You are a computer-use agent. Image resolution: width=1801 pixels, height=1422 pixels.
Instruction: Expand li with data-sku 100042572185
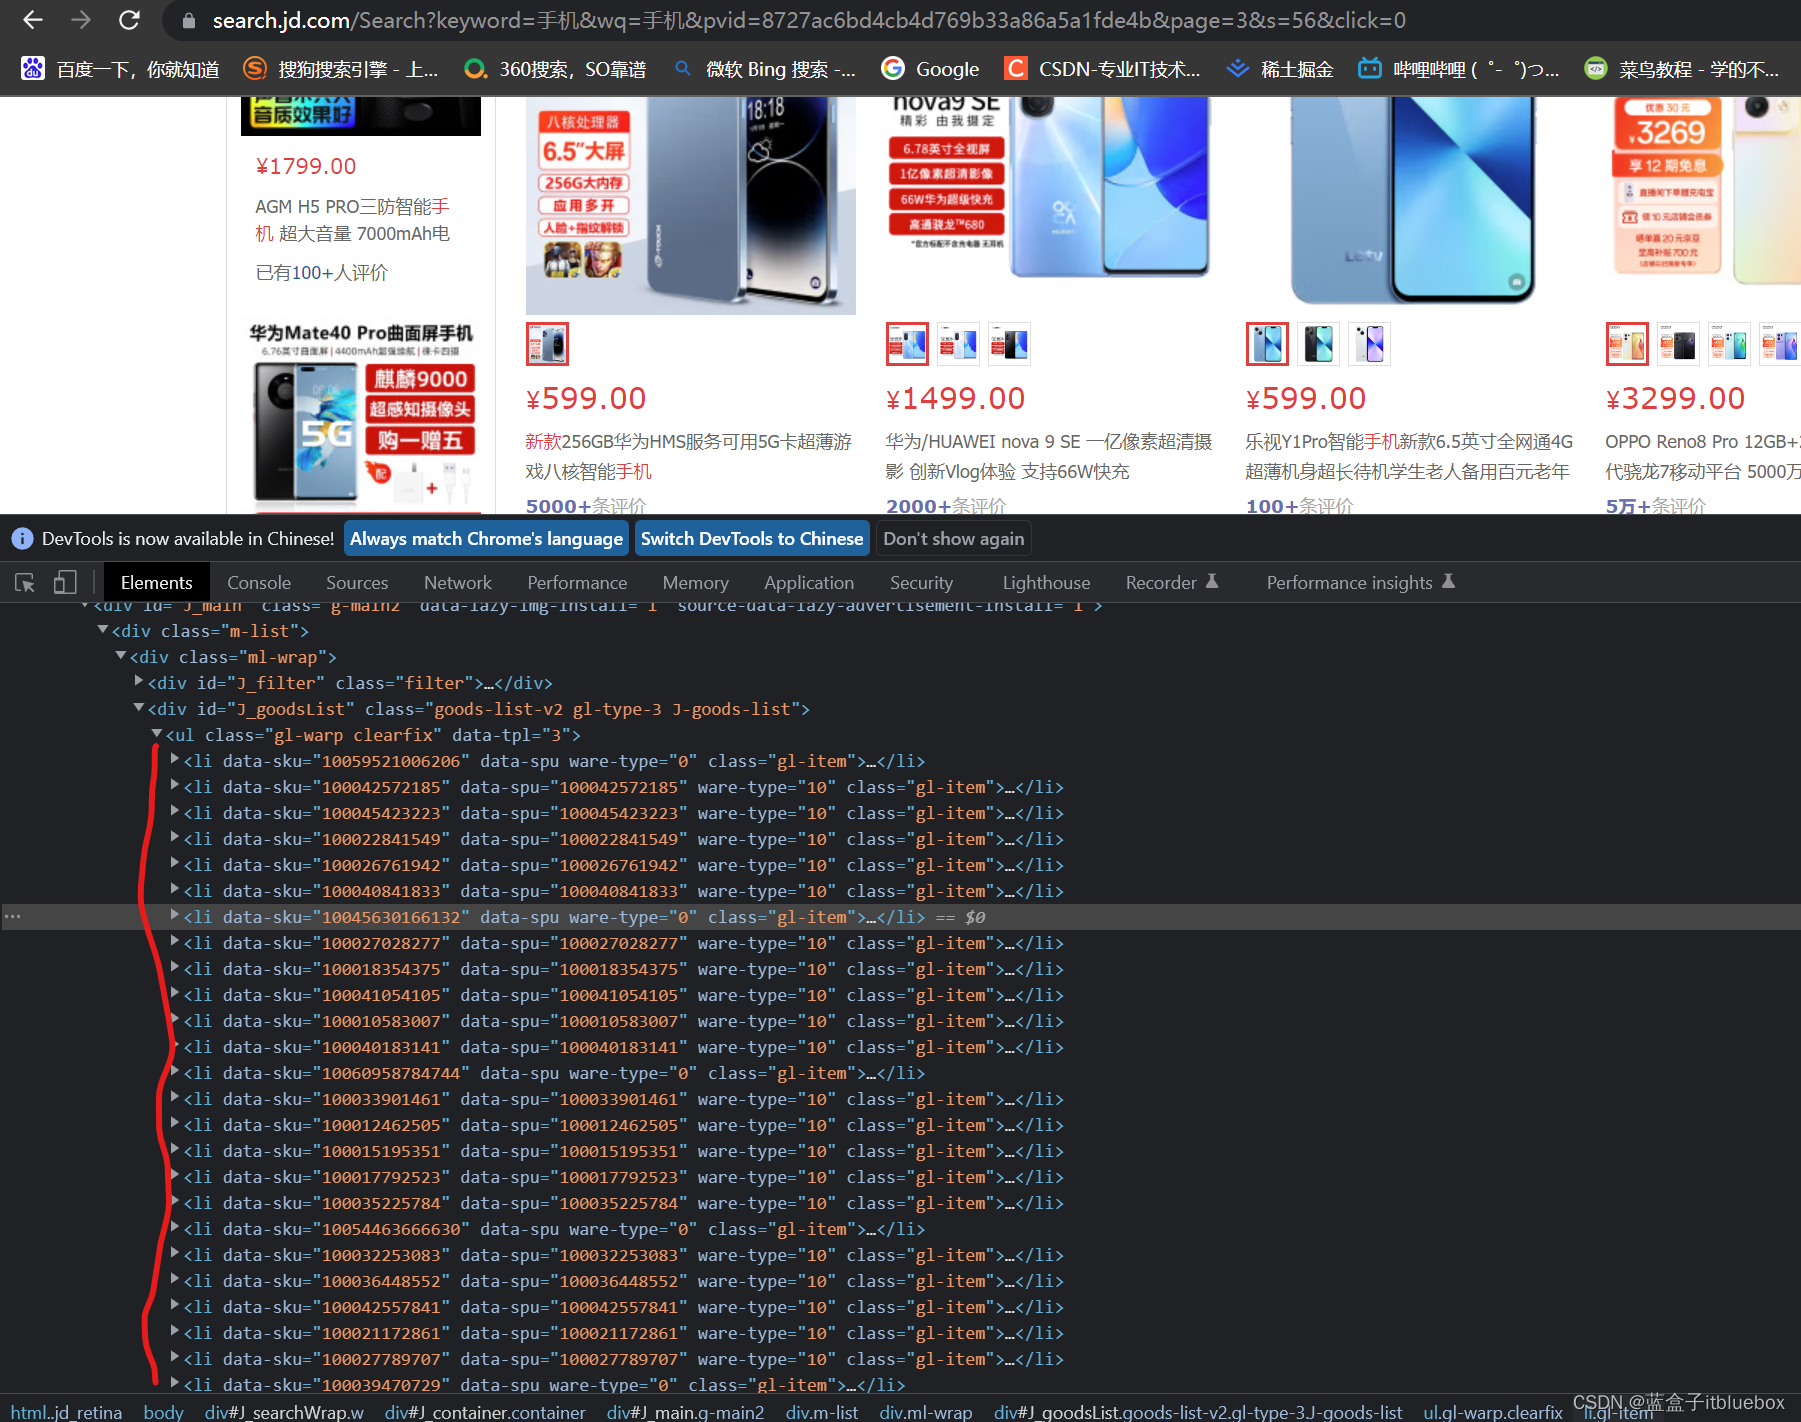pyautogui.click(x=175, y=786)
